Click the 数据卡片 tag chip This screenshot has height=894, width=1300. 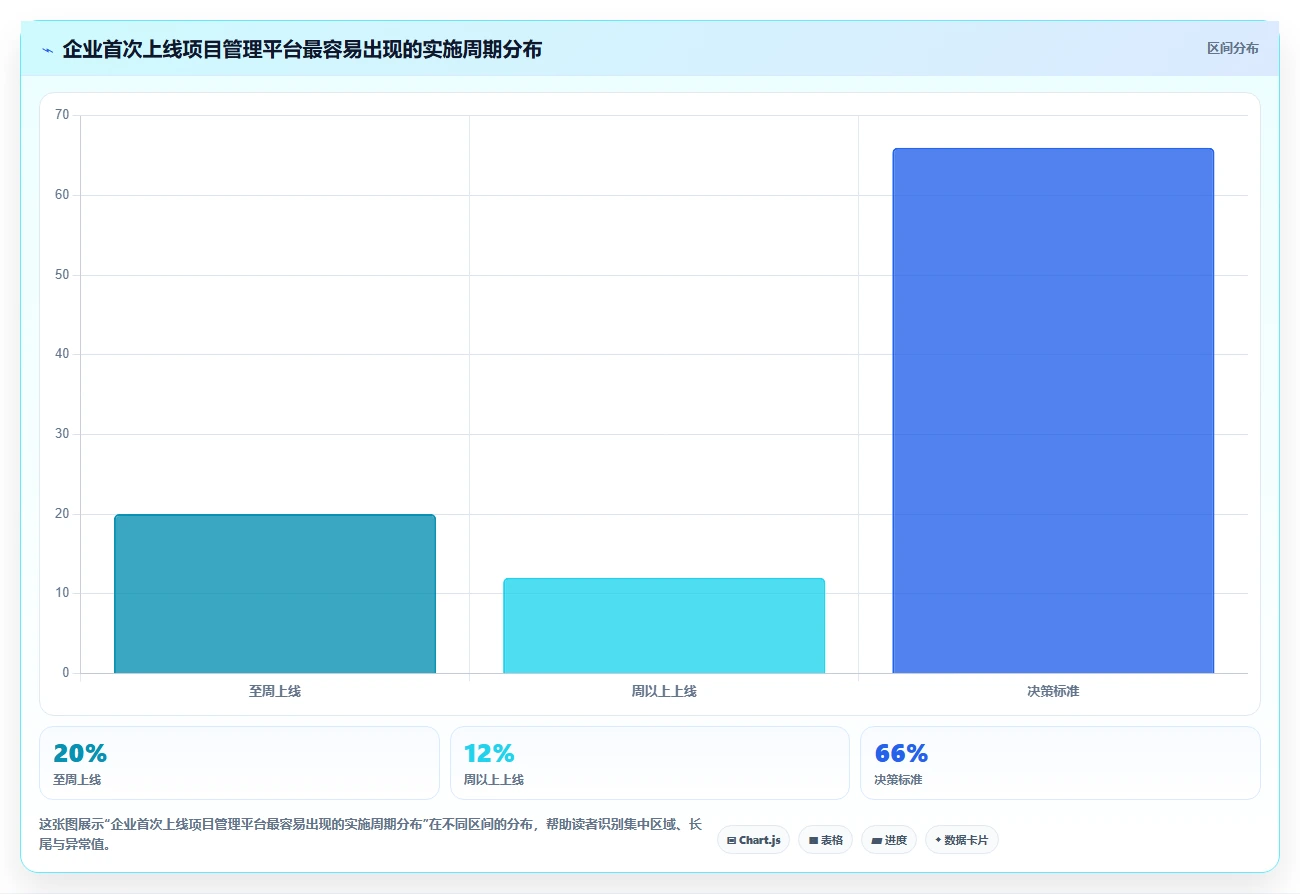pyautogui.click(x=961, y=840)
